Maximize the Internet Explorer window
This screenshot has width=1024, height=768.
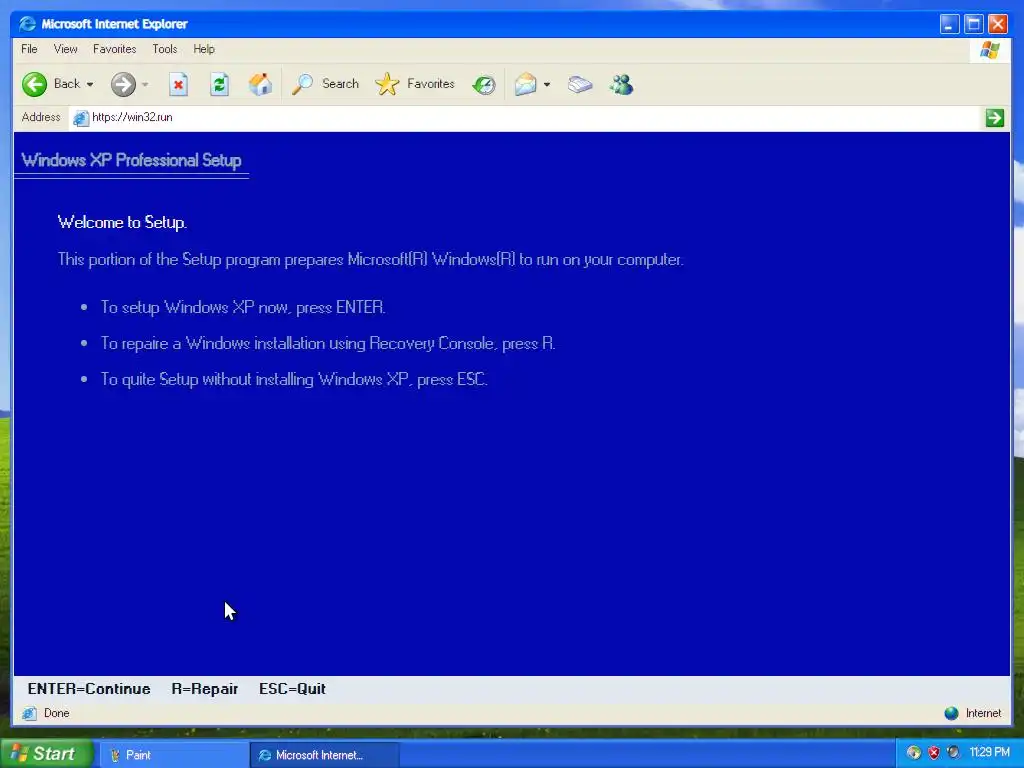[974, 24]
